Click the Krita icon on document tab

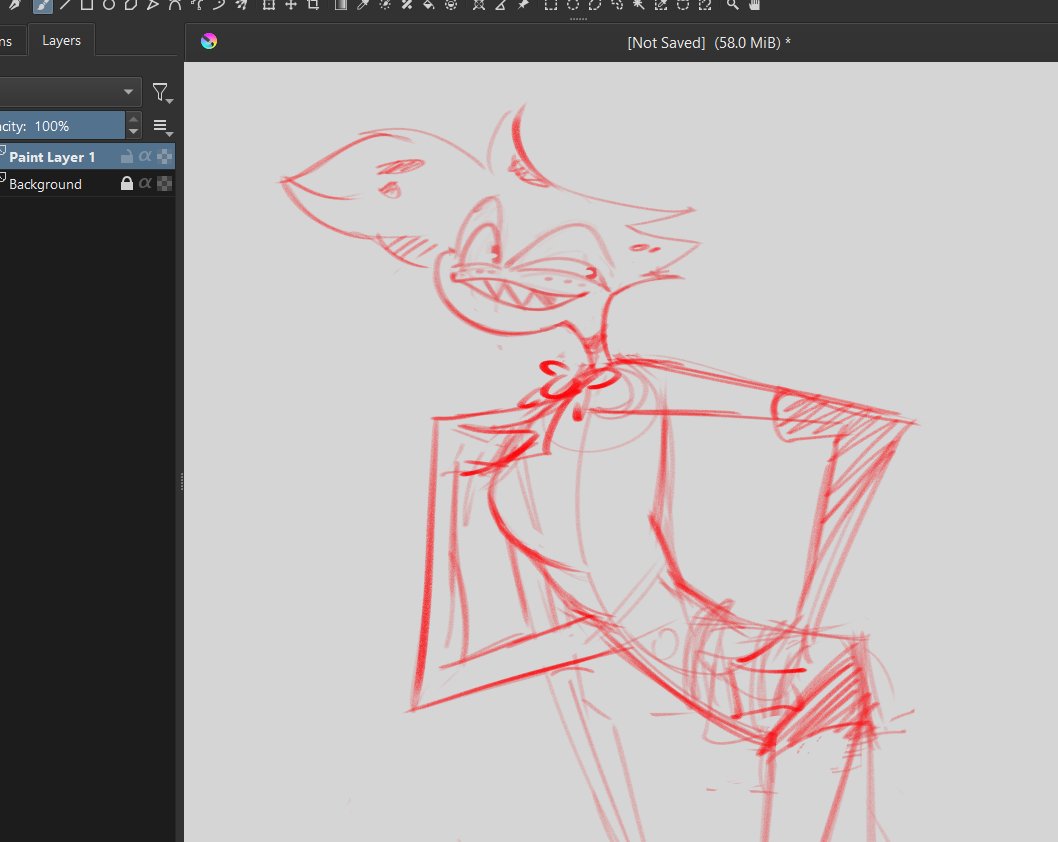pos(209,41)
